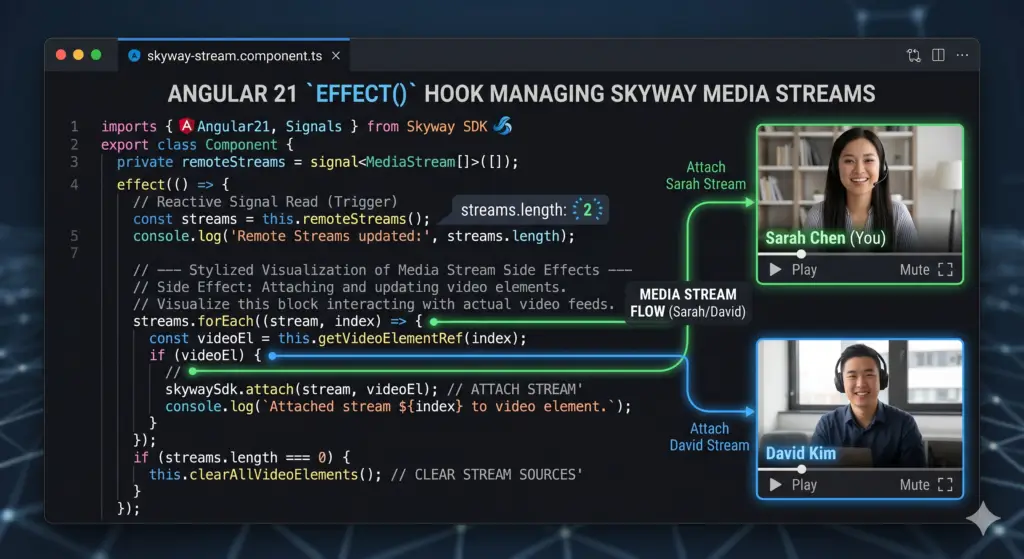Click the 'Sarah Chen (You)' name caption
Viewport: 1024px width, 559px height.
coord(825,238)
